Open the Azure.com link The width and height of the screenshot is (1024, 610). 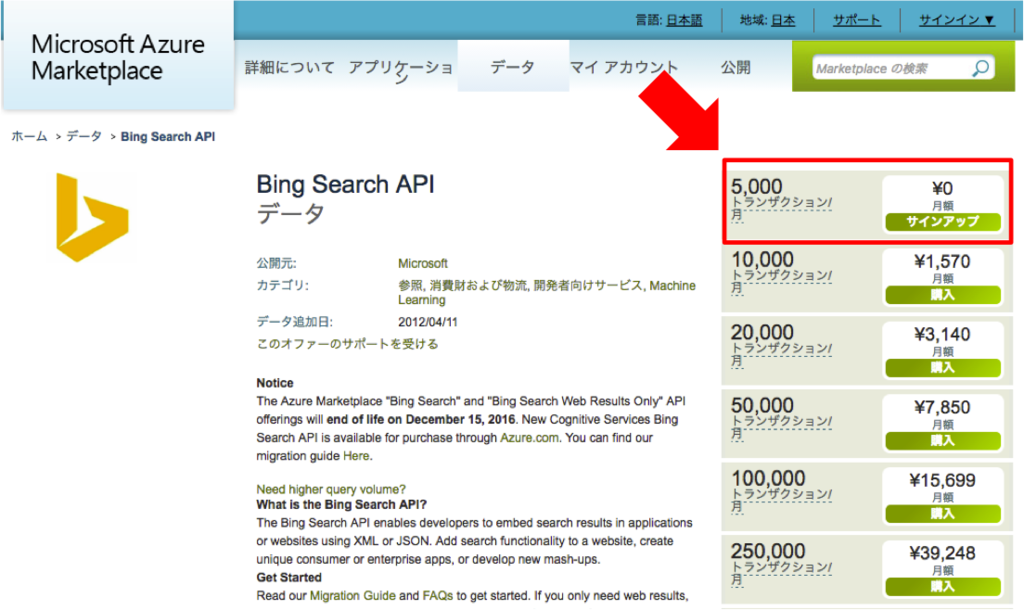529,438
